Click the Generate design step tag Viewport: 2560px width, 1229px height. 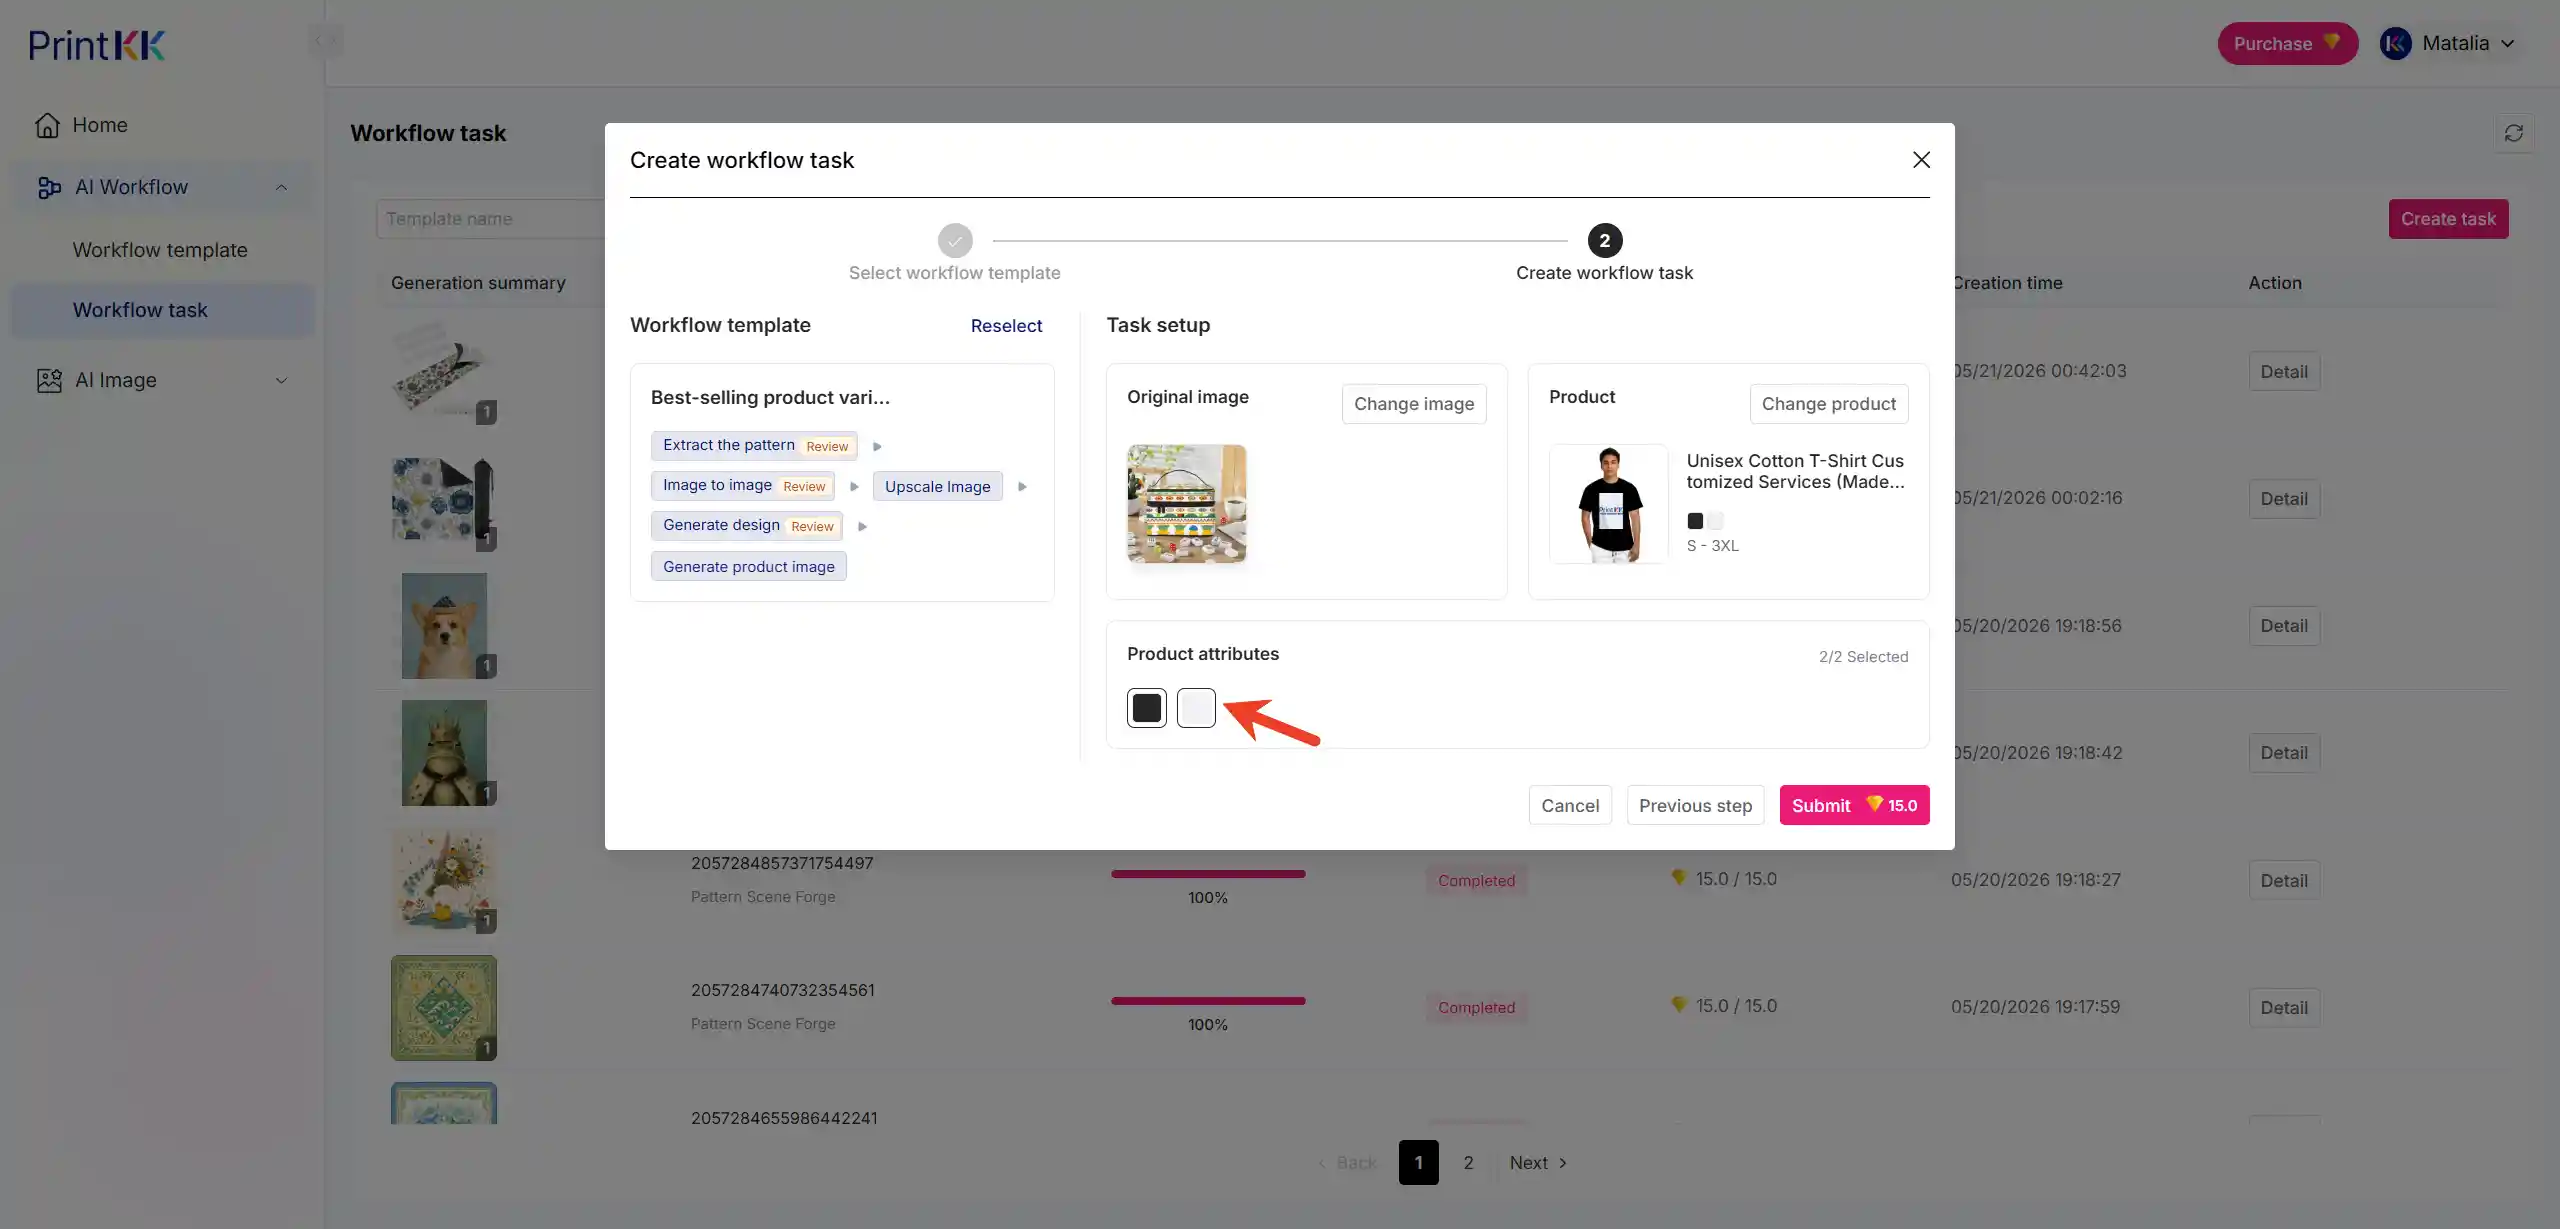[747, 526]
